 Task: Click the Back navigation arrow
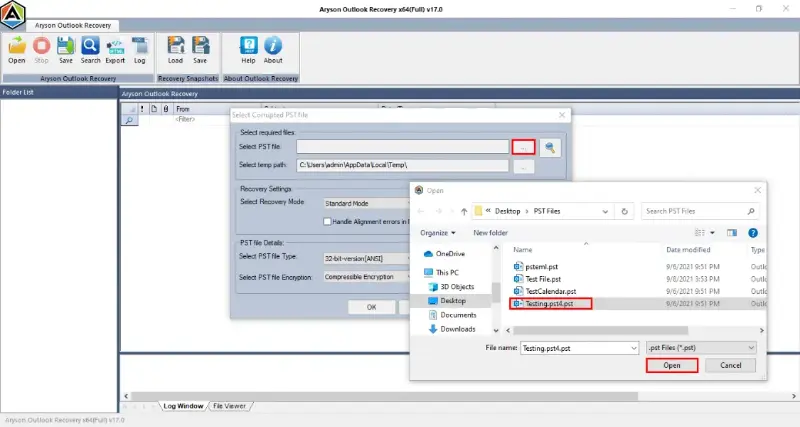point(421,211)
